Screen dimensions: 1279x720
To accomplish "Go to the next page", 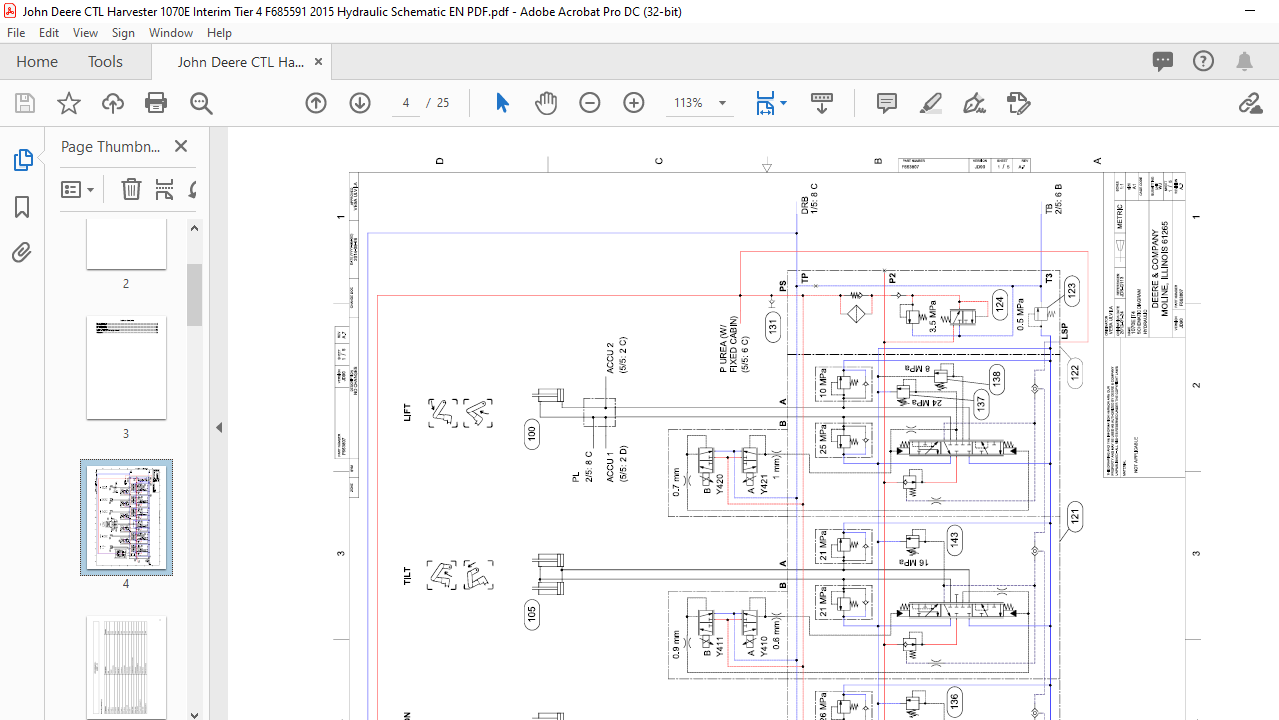I will pyautogui.click(x=360, y=103).
